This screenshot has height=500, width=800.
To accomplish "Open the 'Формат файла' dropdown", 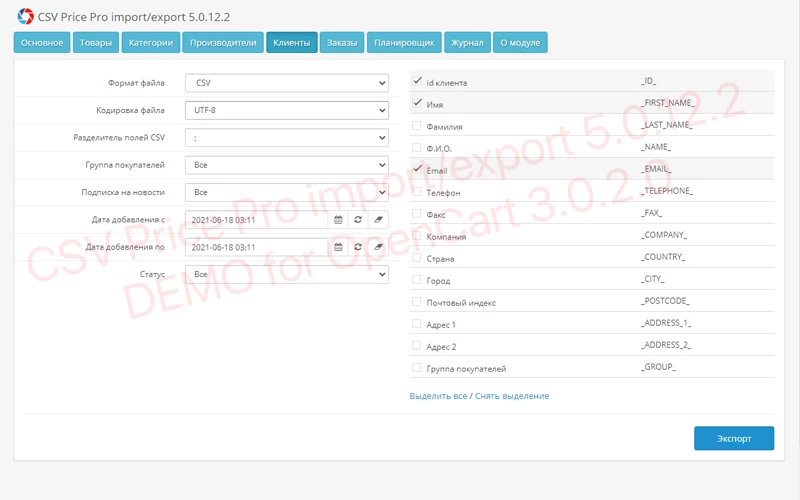I will [x=287, y=83].
